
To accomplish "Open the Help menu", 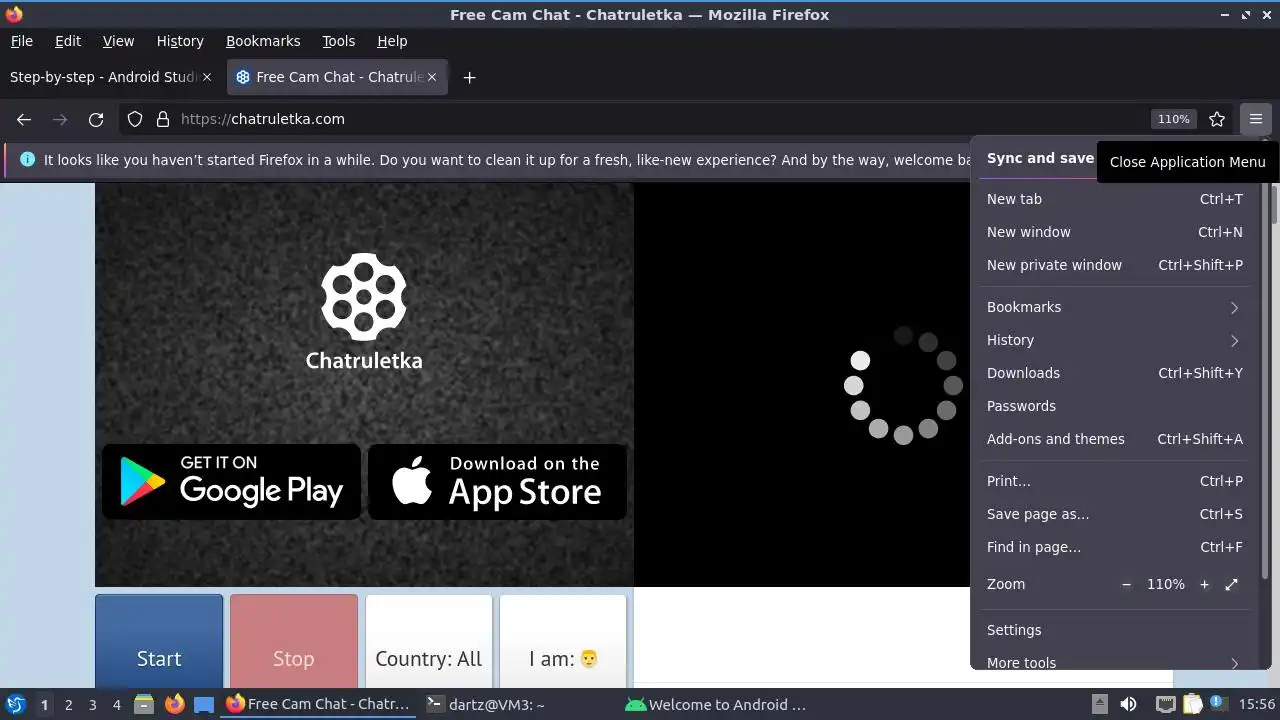I will click(392, 41).
